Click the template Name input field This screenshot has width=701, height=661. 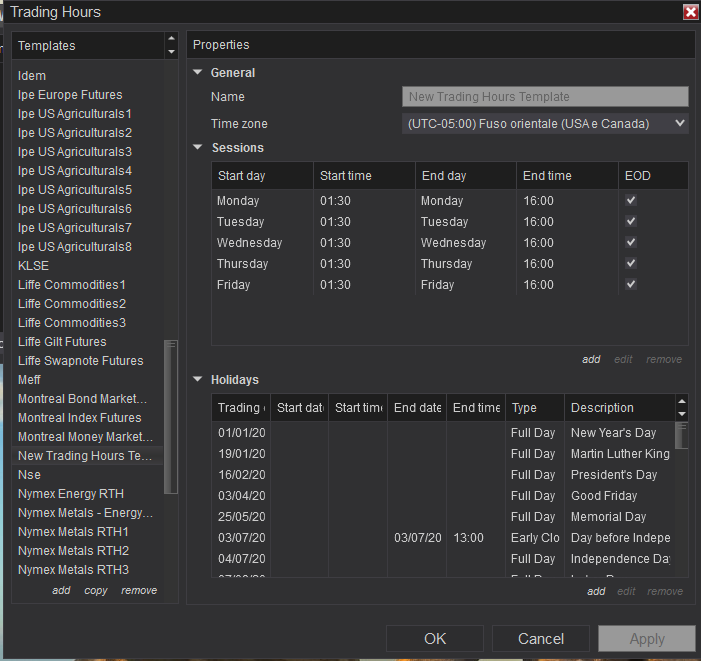(545, 97)
